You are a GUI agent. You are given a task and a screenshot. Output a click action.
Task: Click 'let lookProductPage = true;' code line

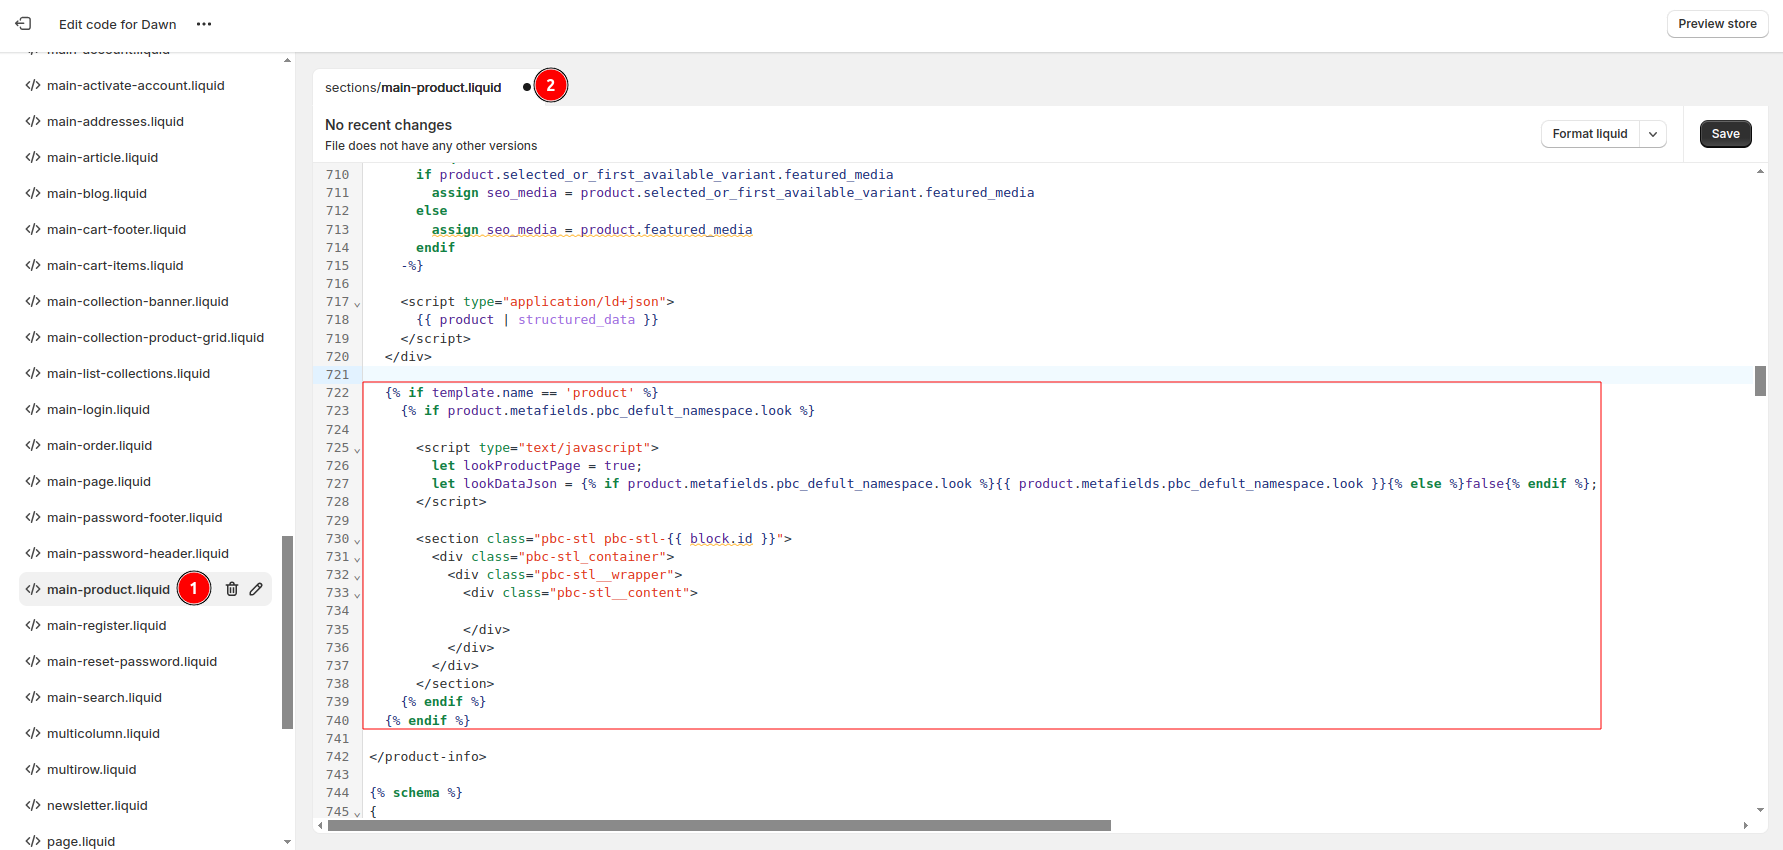pyautogui.click(x=537, y=466)
